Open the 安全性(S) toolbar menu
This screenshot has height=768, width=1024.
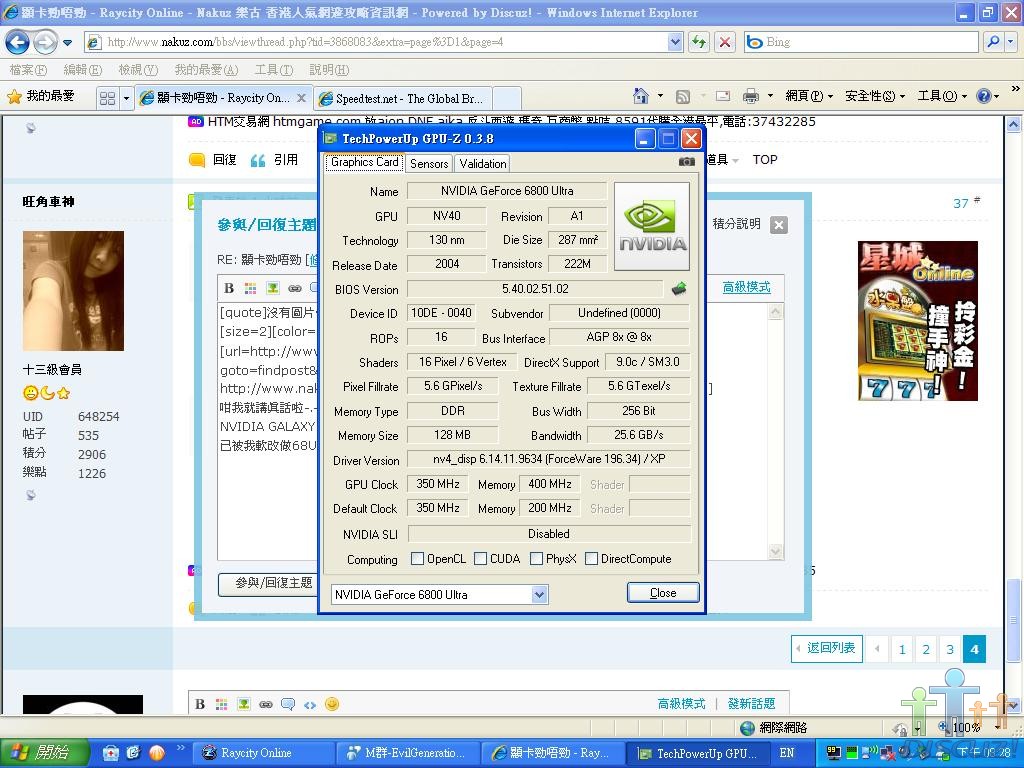pyautogui.click(x=875, y=97)
